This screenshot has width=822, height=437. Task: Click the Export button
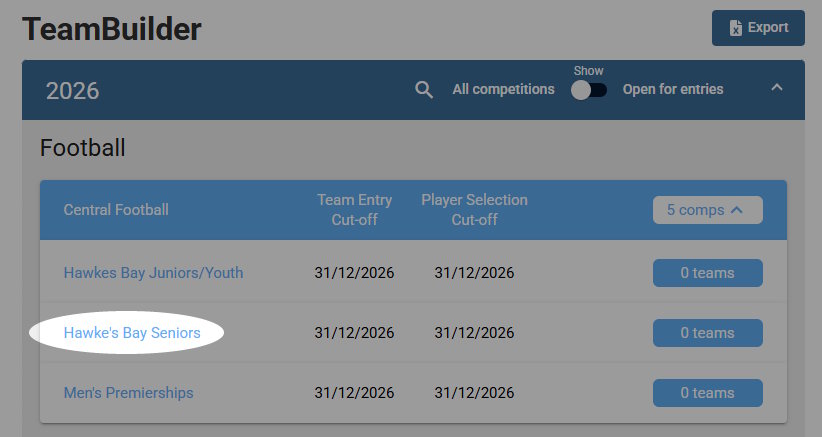[x=758, y=28]
